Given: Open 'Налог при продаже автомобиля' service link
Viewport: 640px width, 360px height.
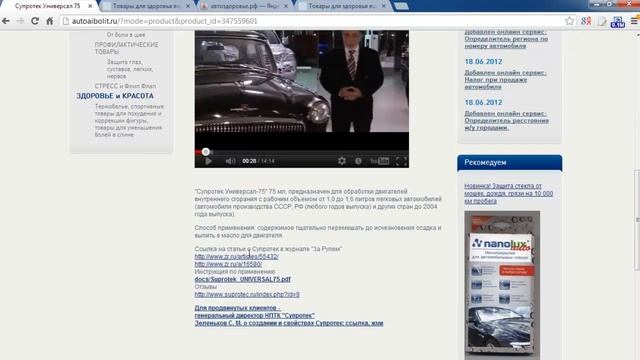Looking at the screenshot, I should pos(505,80).
